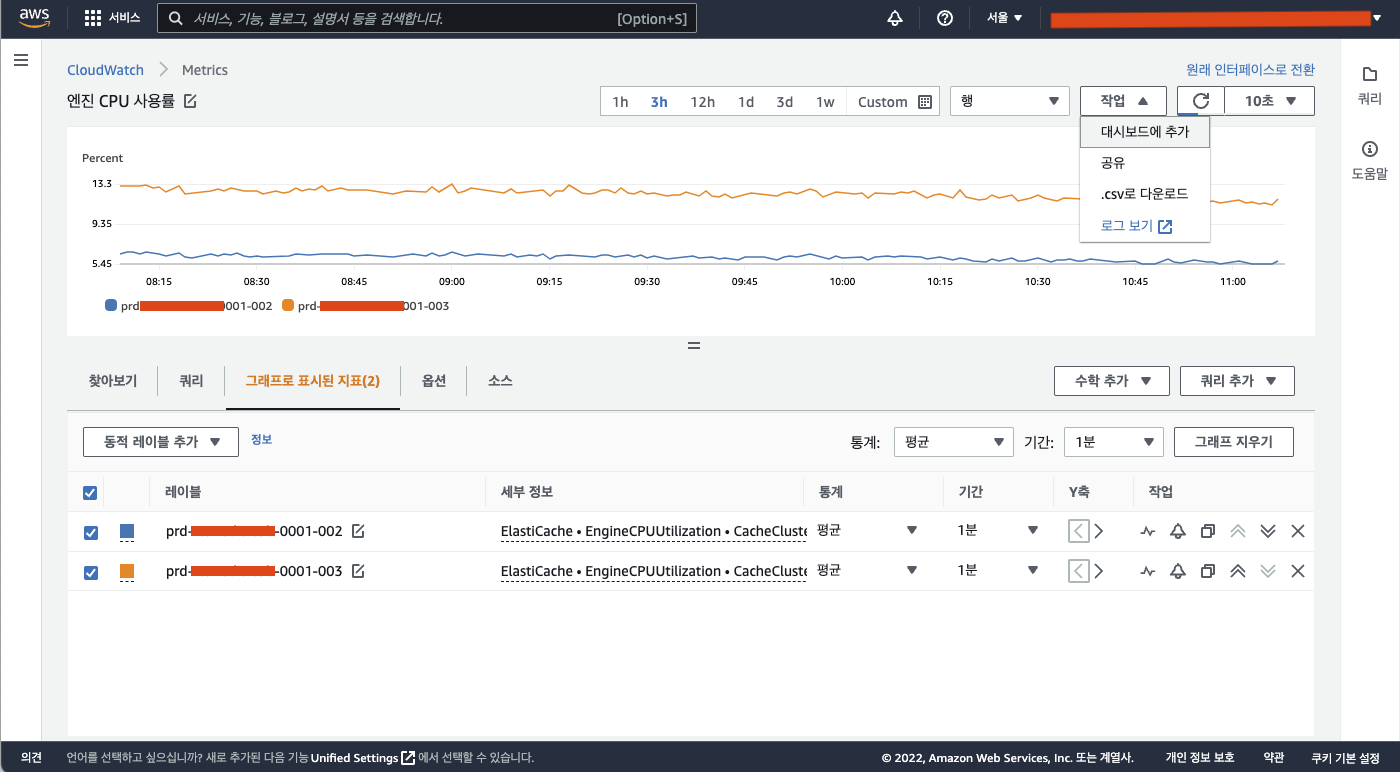
Task: Open the Custom time range calendar
Action: coord(894,102)
